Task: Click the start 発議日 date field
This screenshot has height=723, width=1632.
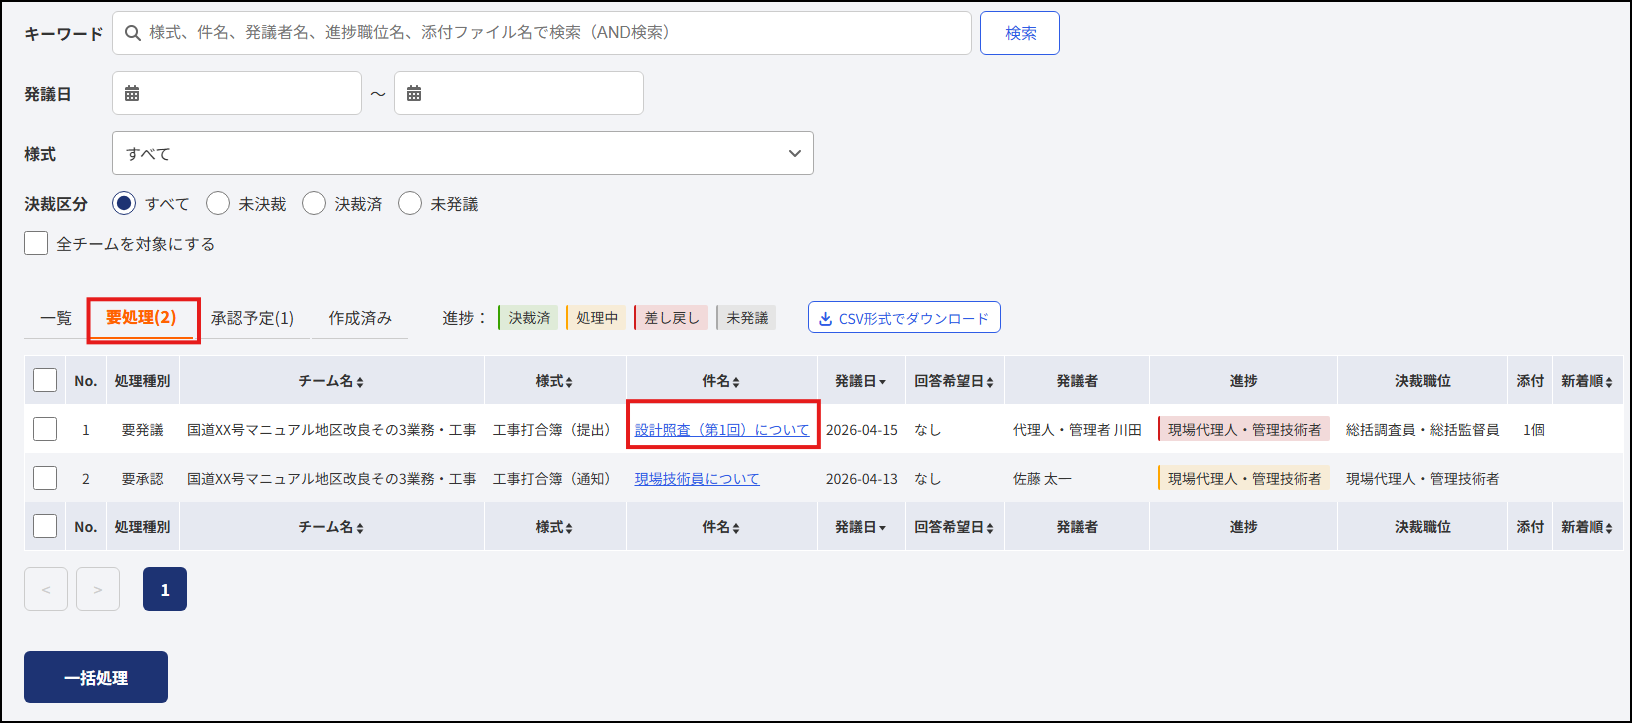Action: [x=237, y=93]
